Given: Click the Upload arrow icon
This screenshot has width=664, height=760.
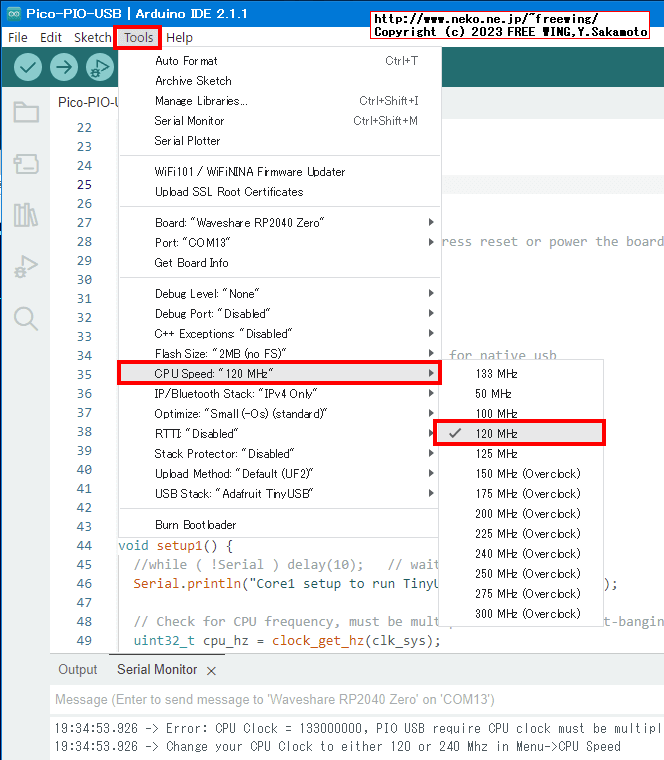Looking at the screenshot, I should click(x=64, y=67).
